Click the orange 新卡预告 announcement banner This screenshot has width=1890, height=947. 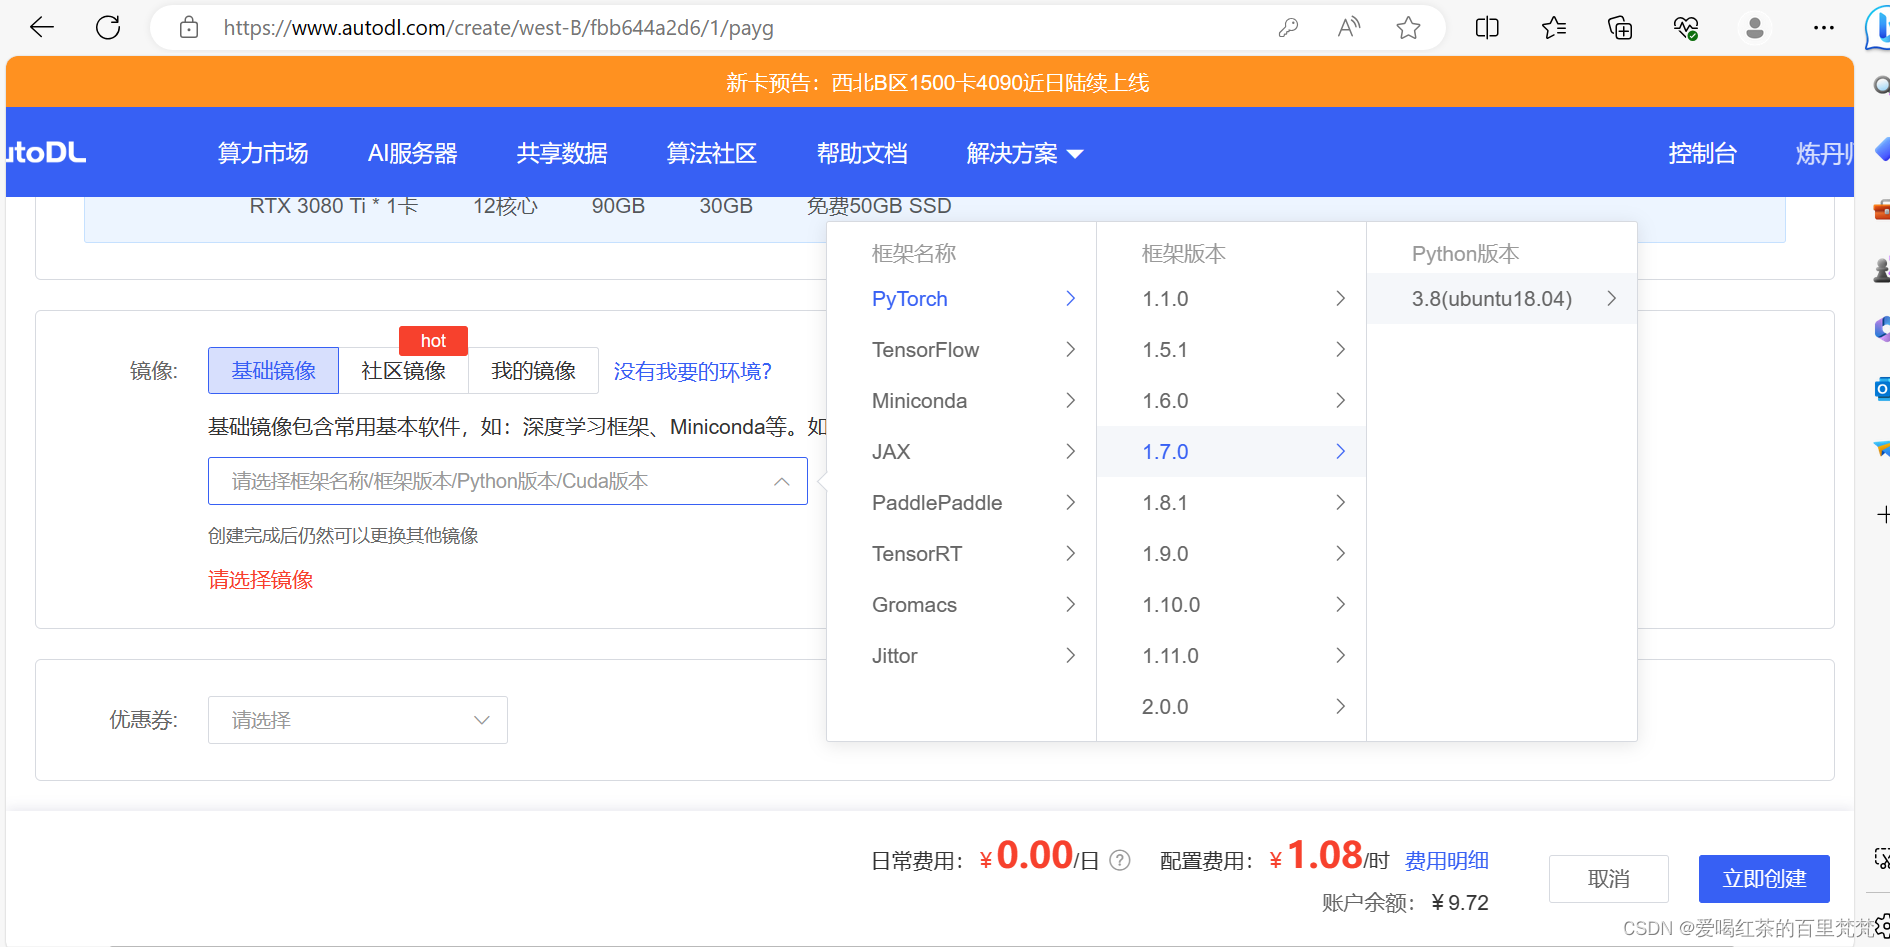(930, 82)
